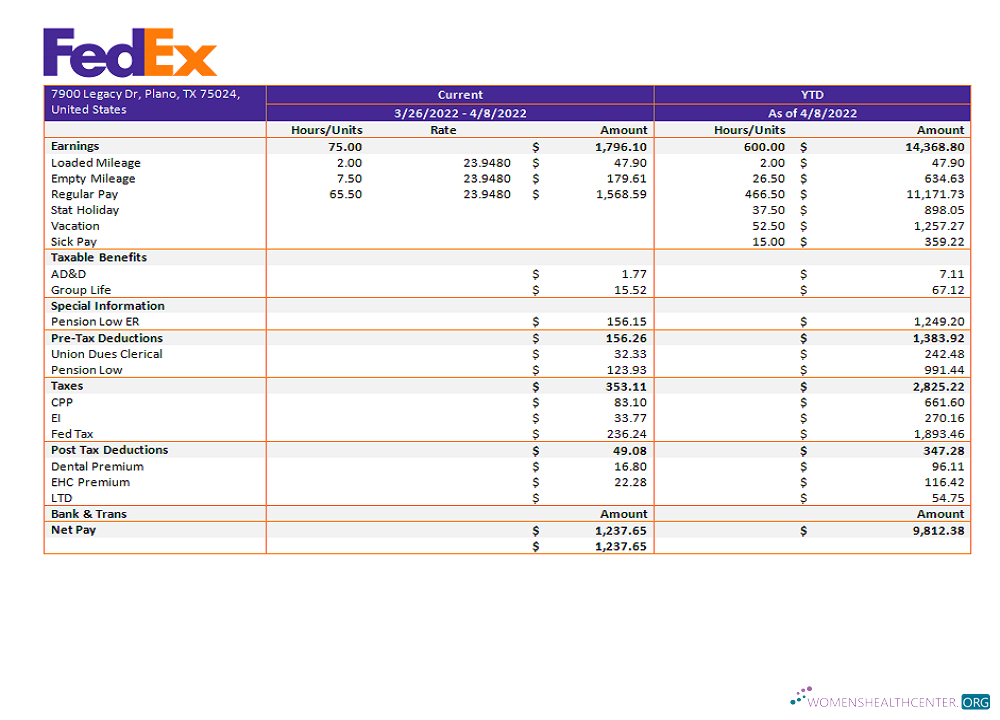Select the YTD column header
1000x720 pixels.
click(x=811, y=94)
